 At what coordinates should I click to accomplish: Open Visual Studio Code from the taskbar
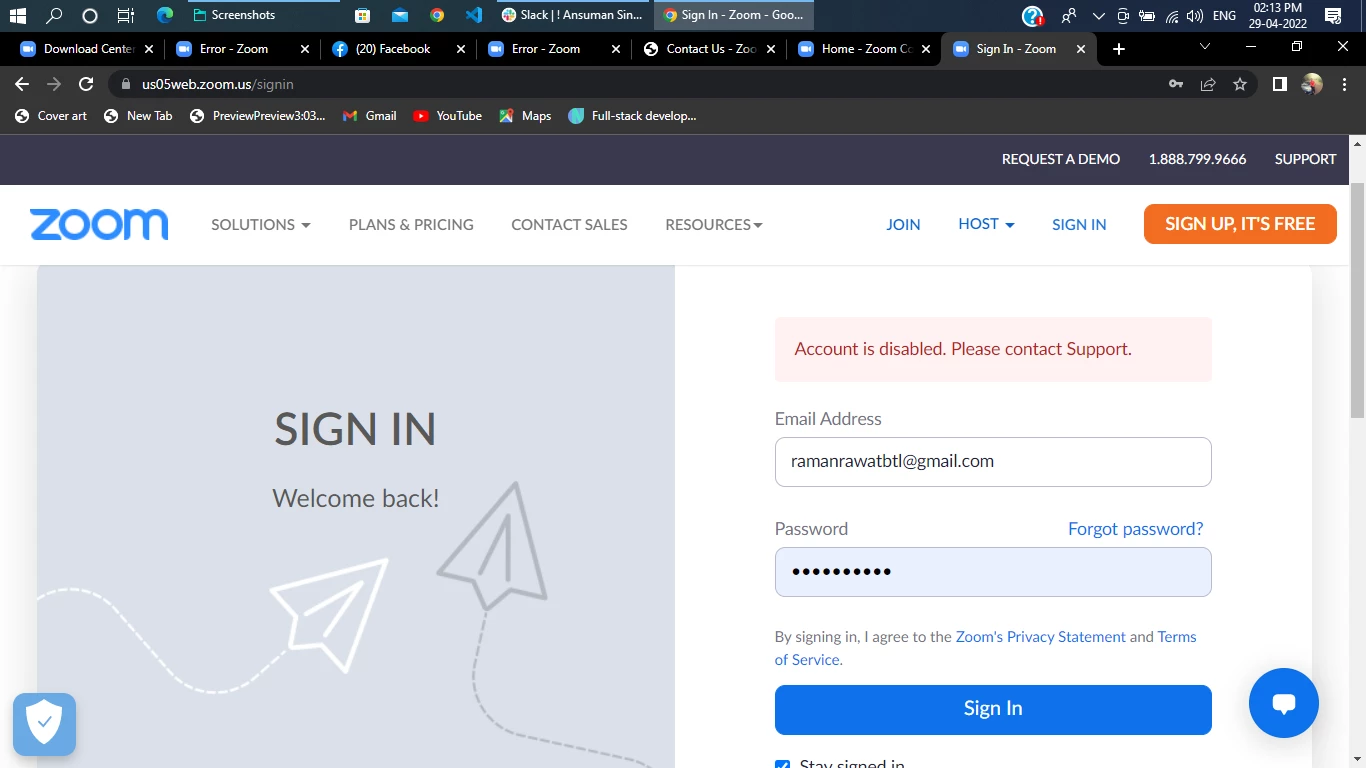[474, 15]
